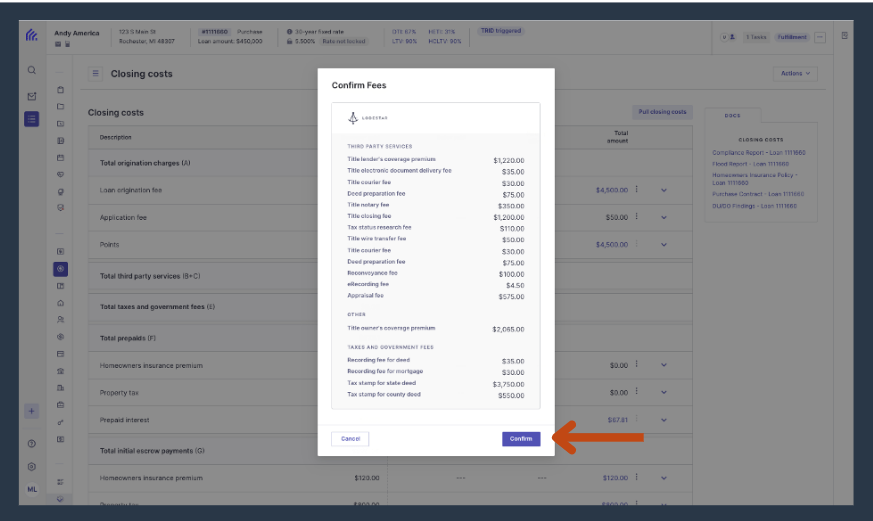Expand the Application fee row chevron

coord(664,218)
